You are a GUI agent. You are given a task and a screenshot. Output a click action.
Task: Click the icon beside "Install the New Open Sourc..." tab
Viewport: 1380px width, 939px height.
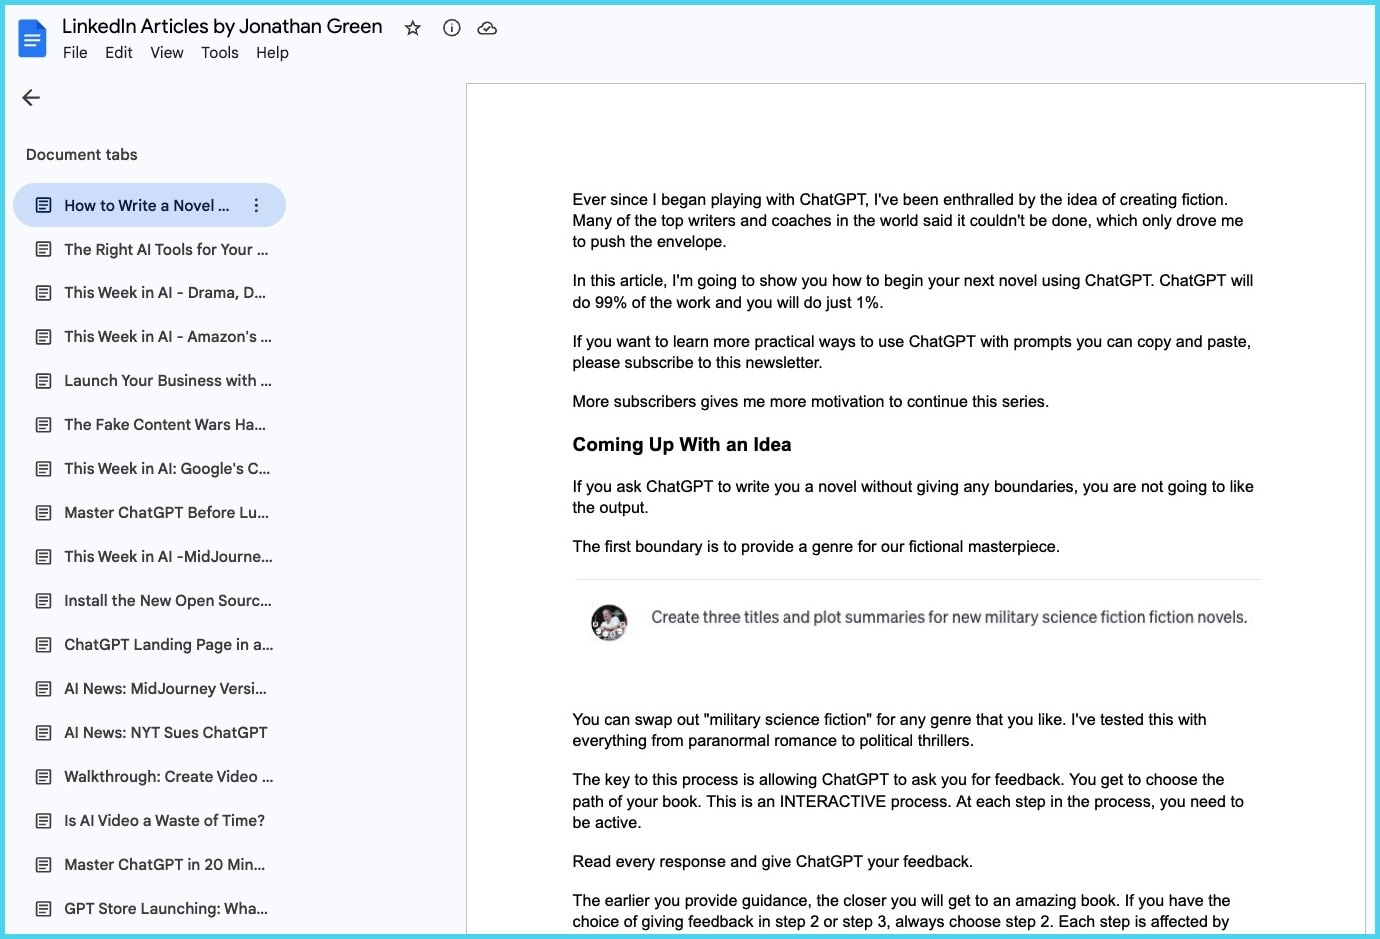click(x=42, y=600)
